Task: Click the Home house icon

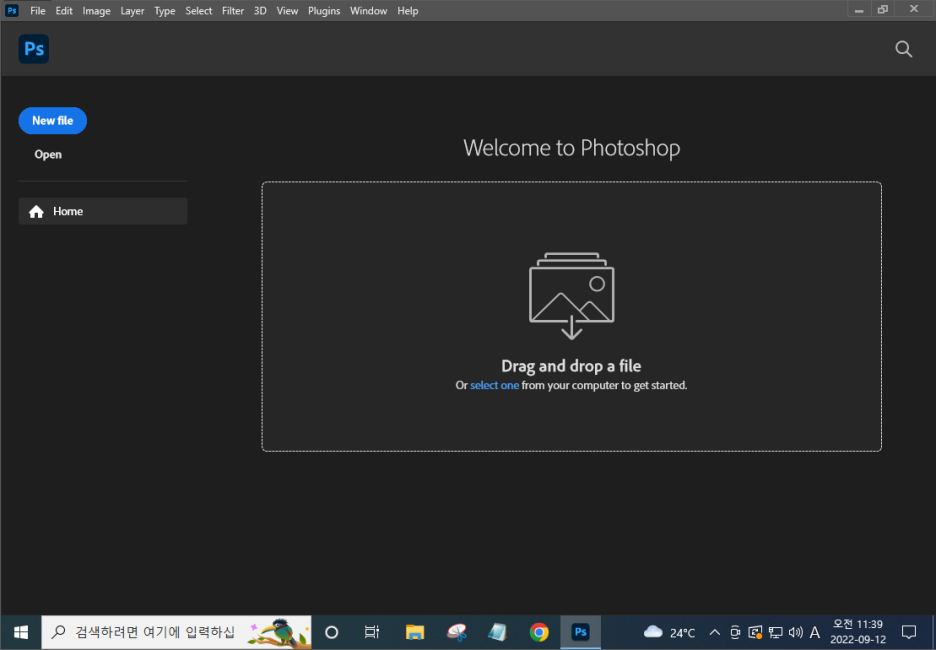Action: 36,211
